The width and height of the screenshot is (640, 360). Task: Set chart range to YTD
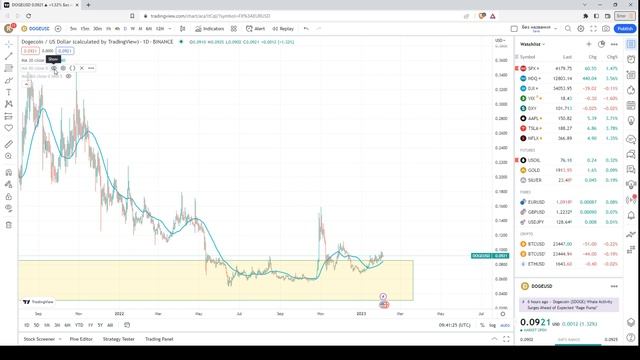point(79,325)
